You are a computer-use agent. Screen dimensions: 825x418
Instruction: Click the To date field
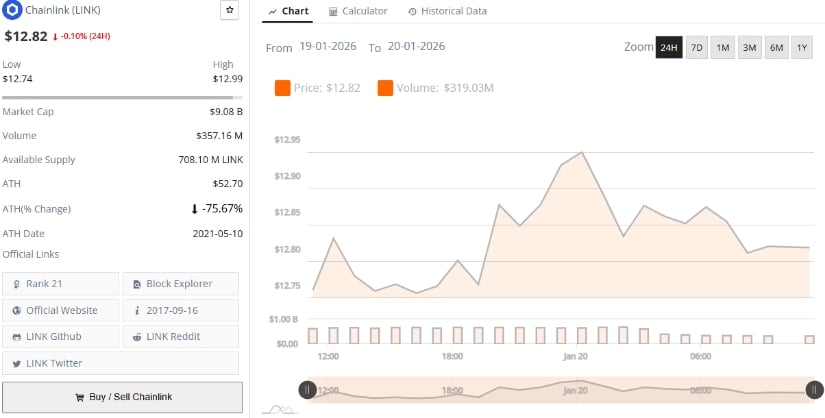415,47
